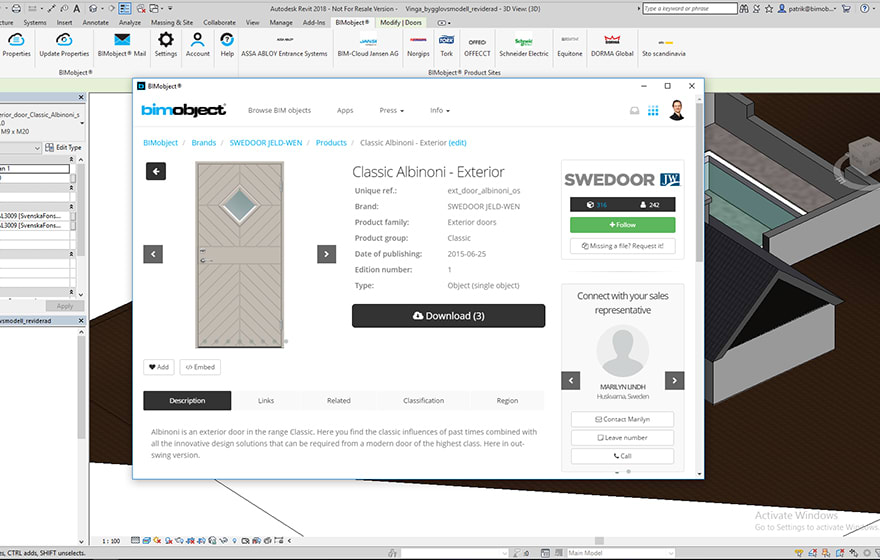
Task: Open the Main Model design option dropdown
Action: (x=620, y=553)
